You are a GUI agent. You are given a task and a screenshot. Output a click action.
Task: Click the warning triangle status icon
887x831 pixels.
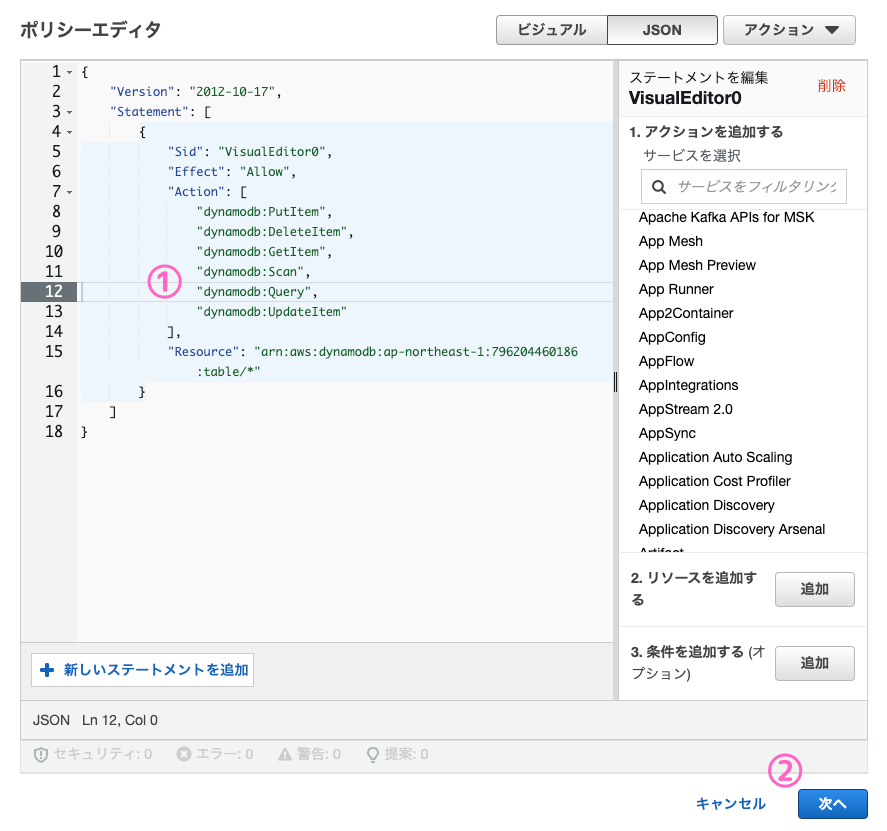coord(285,754)
